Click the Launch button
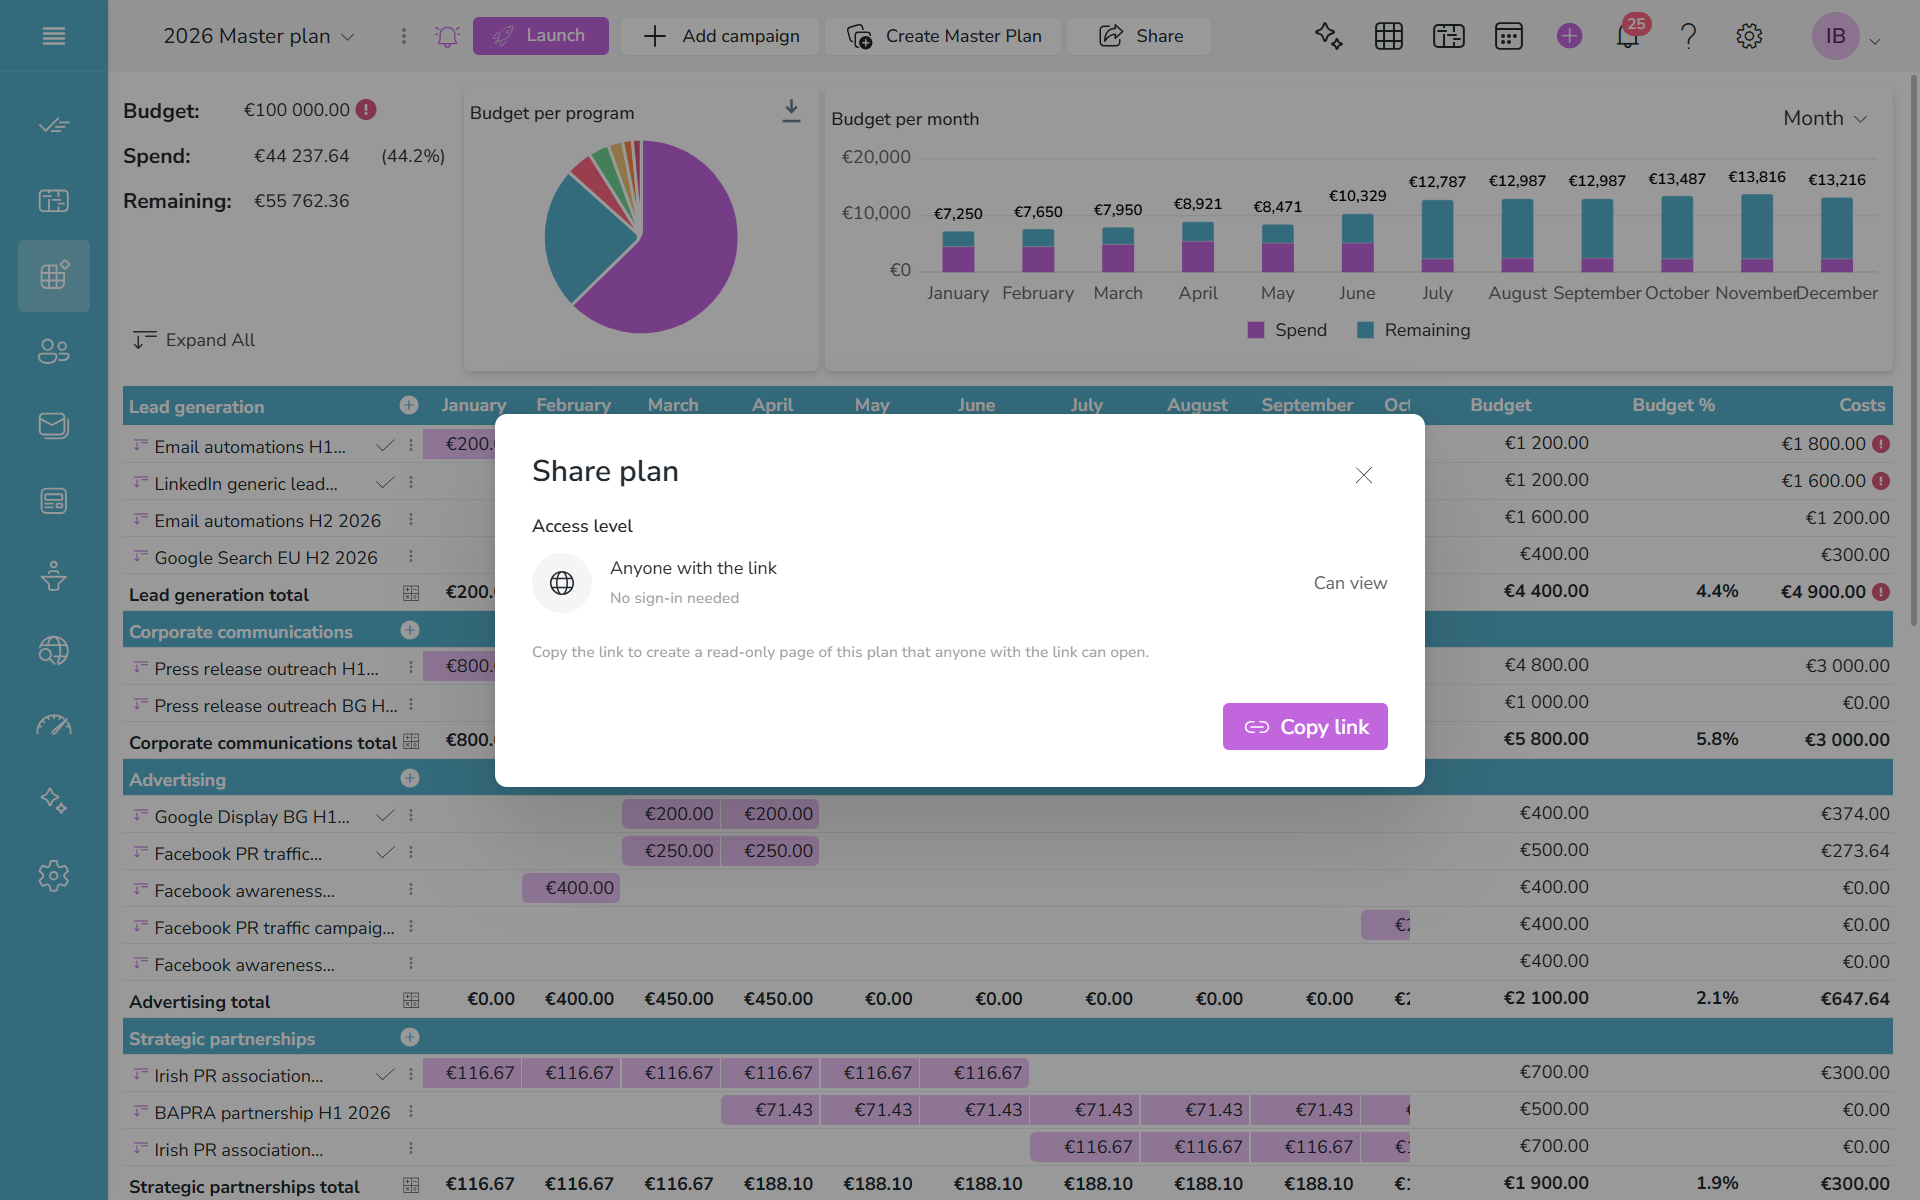The width and height of the screenshot is (1920, 1200). click(540, 36)
